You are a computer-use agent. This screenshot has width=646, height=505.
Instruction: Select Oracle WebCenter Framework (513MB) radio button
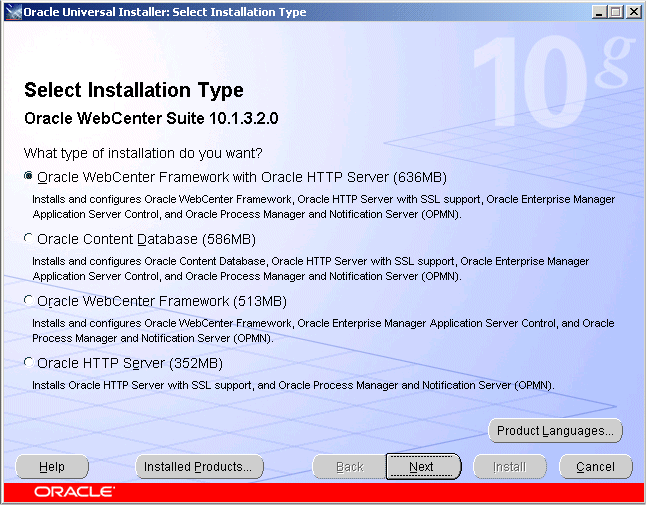pyautogui.click(x=28, y=300)
